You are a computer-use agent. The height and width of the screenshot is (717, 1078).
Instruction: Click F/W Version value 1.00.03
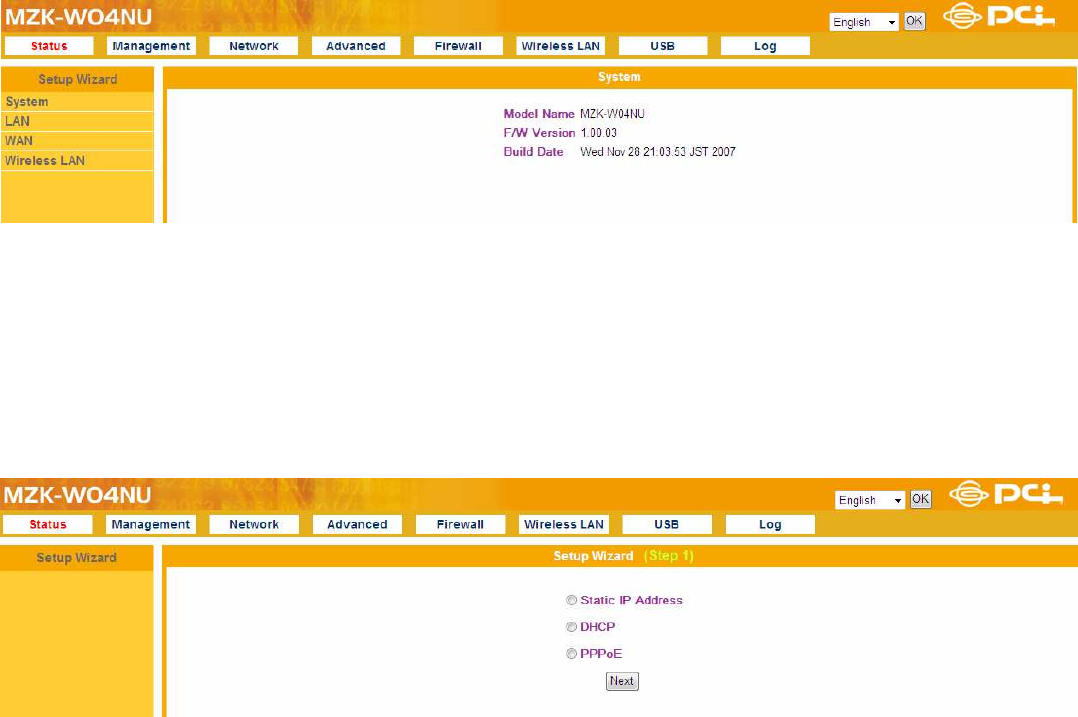599,133
